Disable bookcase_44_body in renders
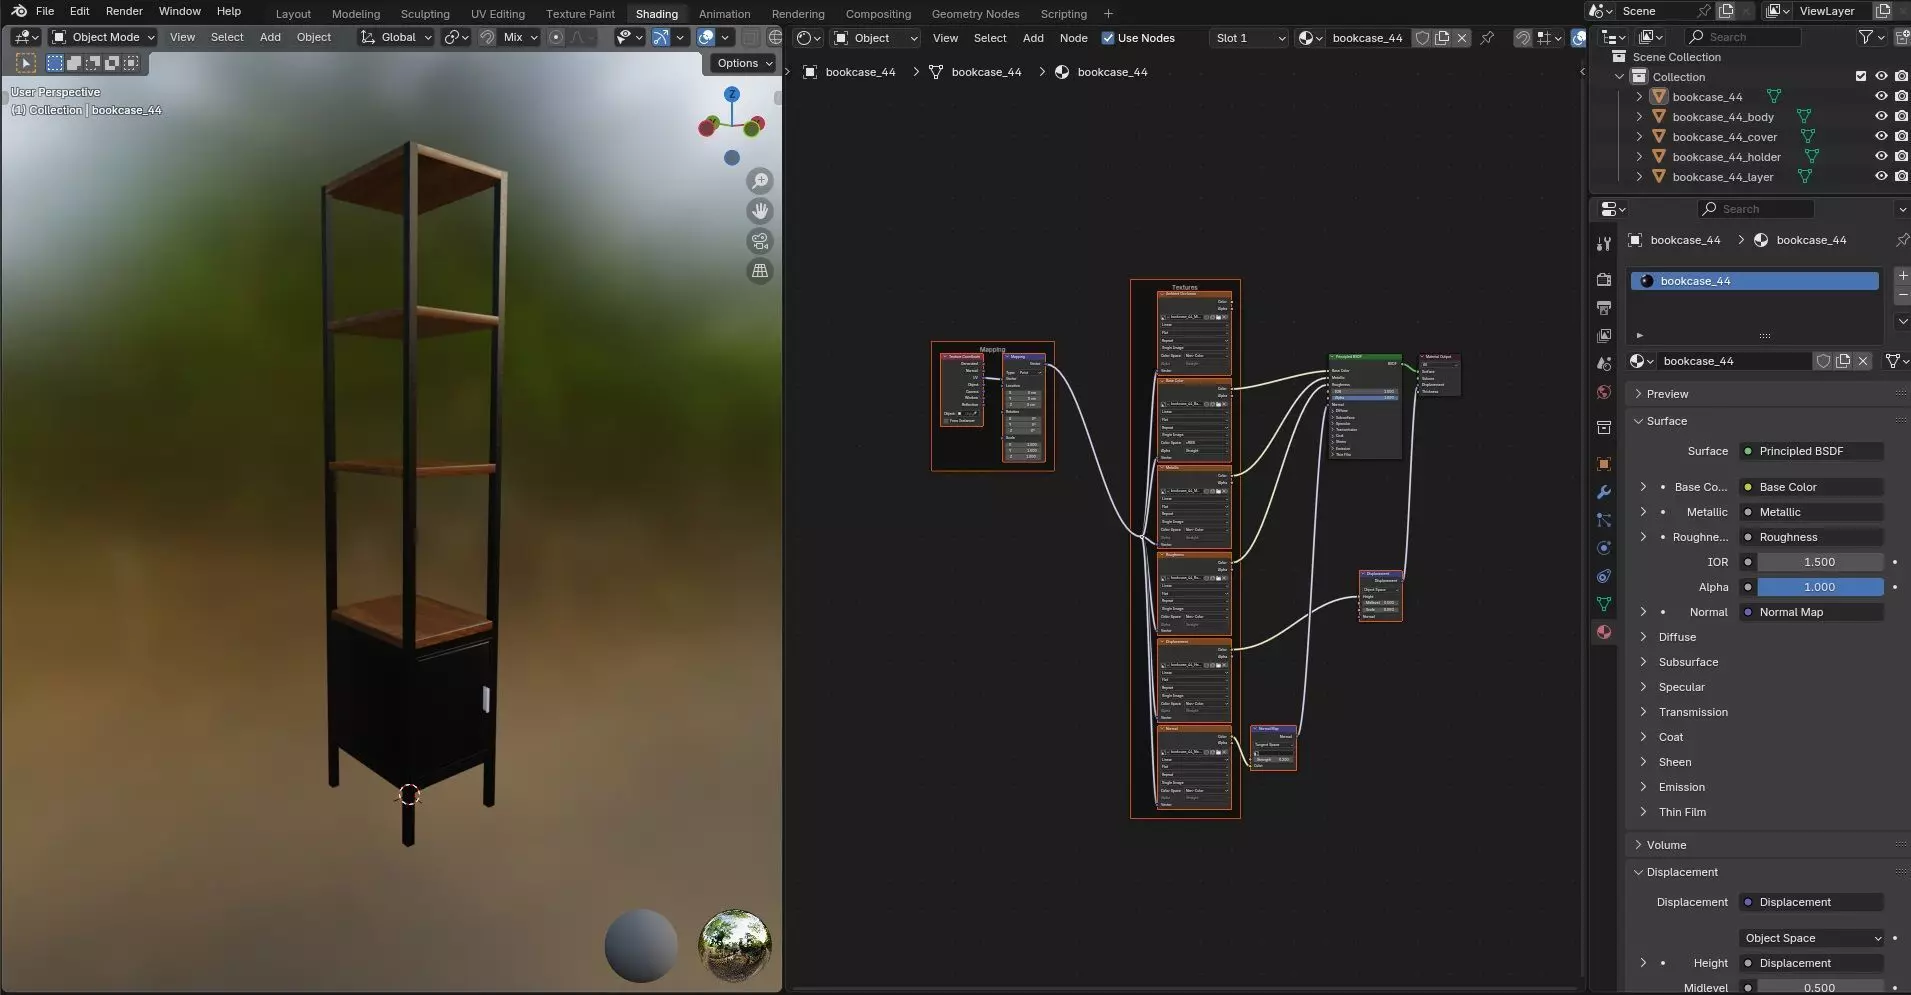This screenshot has height=995, width=1911. 1901,116
